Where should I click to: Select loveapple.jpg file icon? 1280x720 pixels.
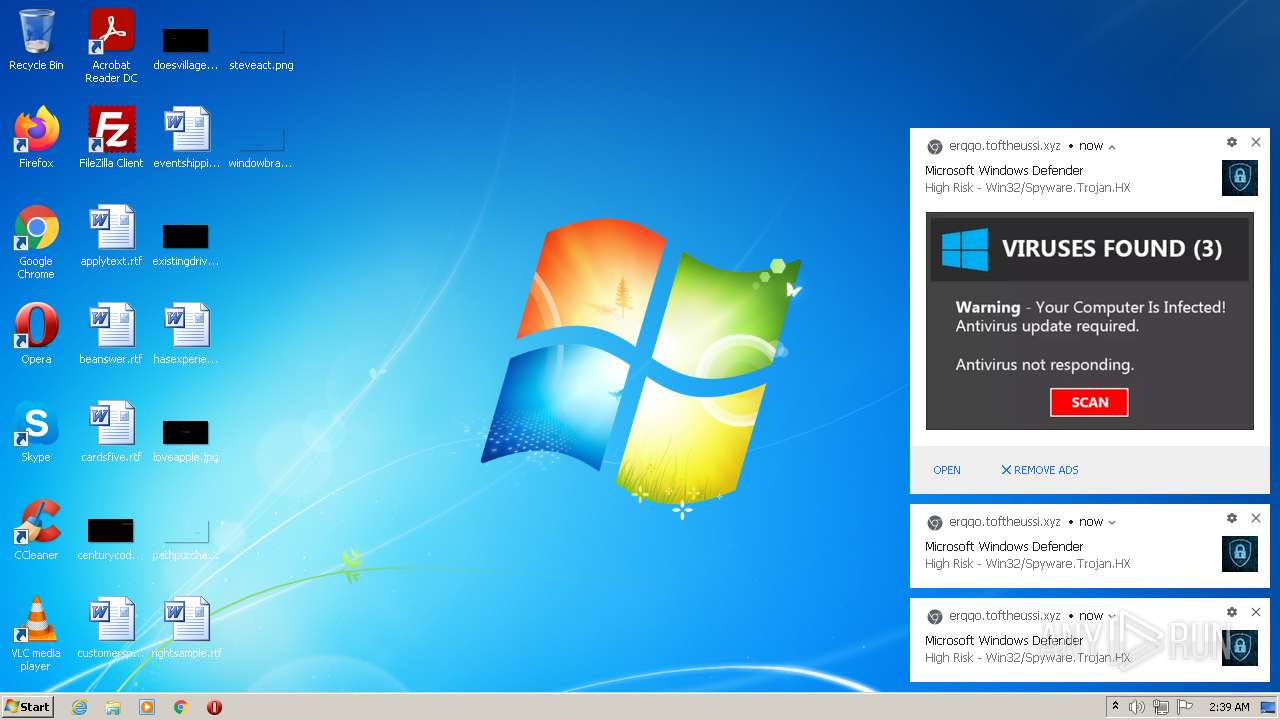[x=186, y=440]
